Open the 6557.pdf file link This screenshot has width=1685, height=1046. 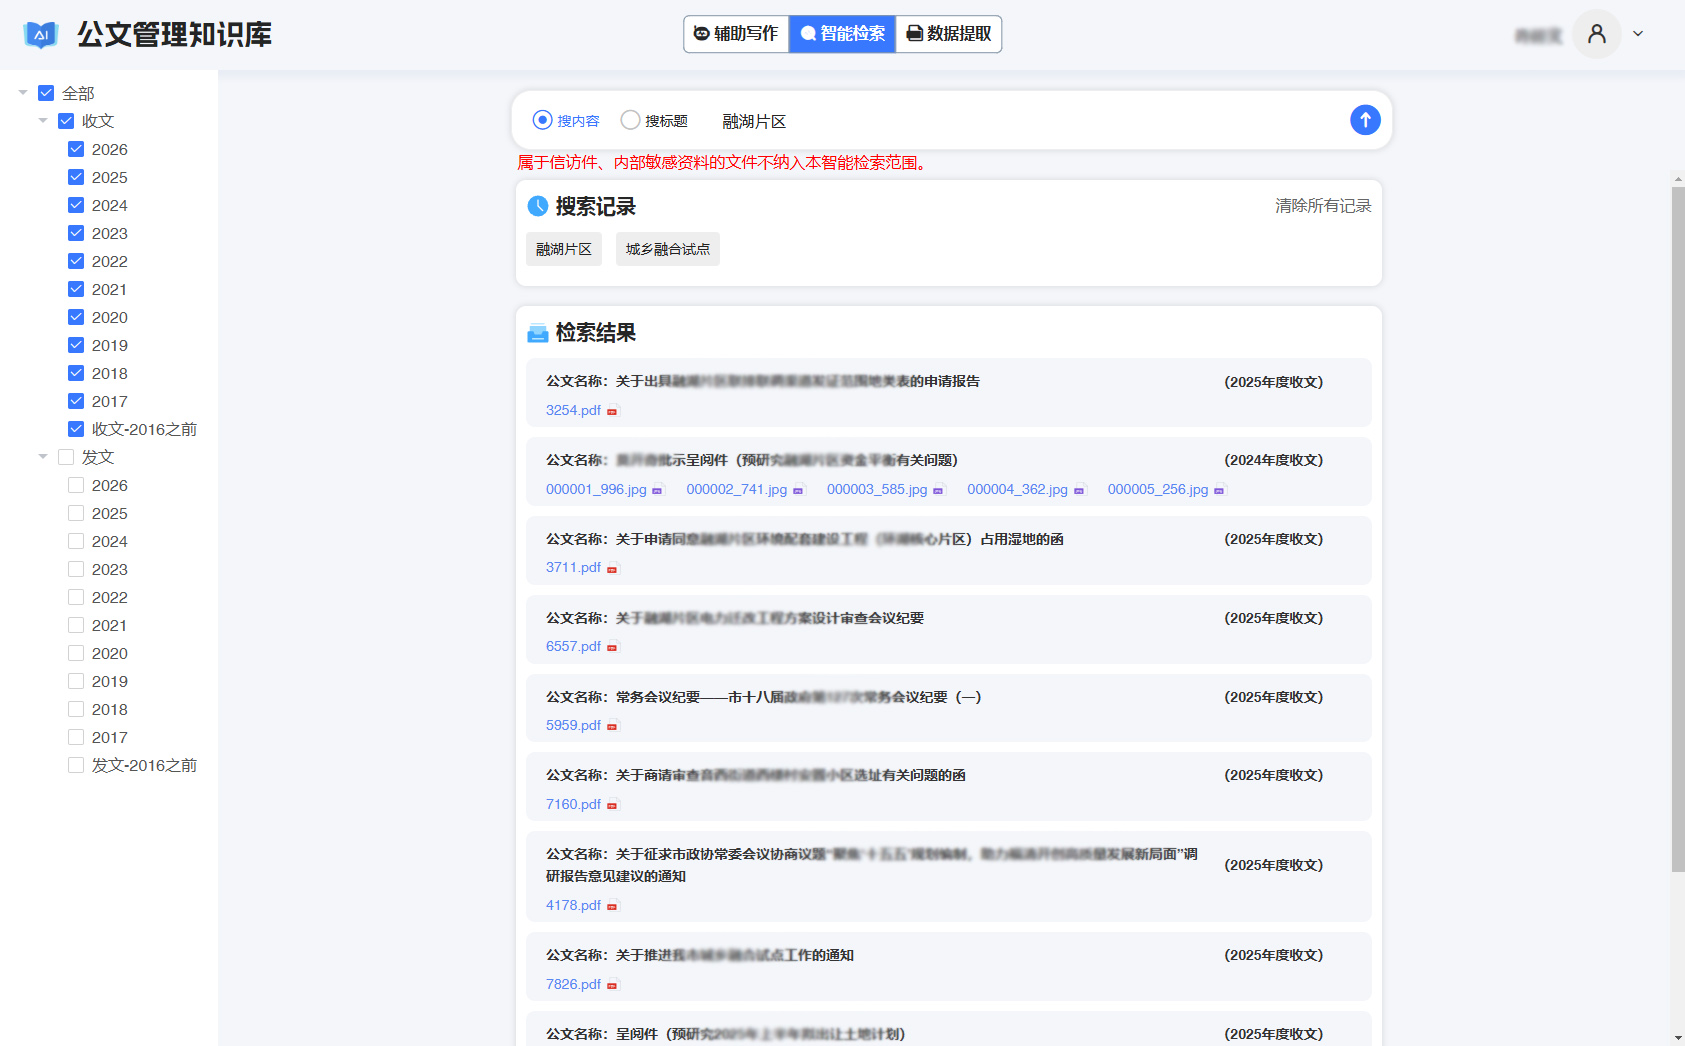[573, 647]
